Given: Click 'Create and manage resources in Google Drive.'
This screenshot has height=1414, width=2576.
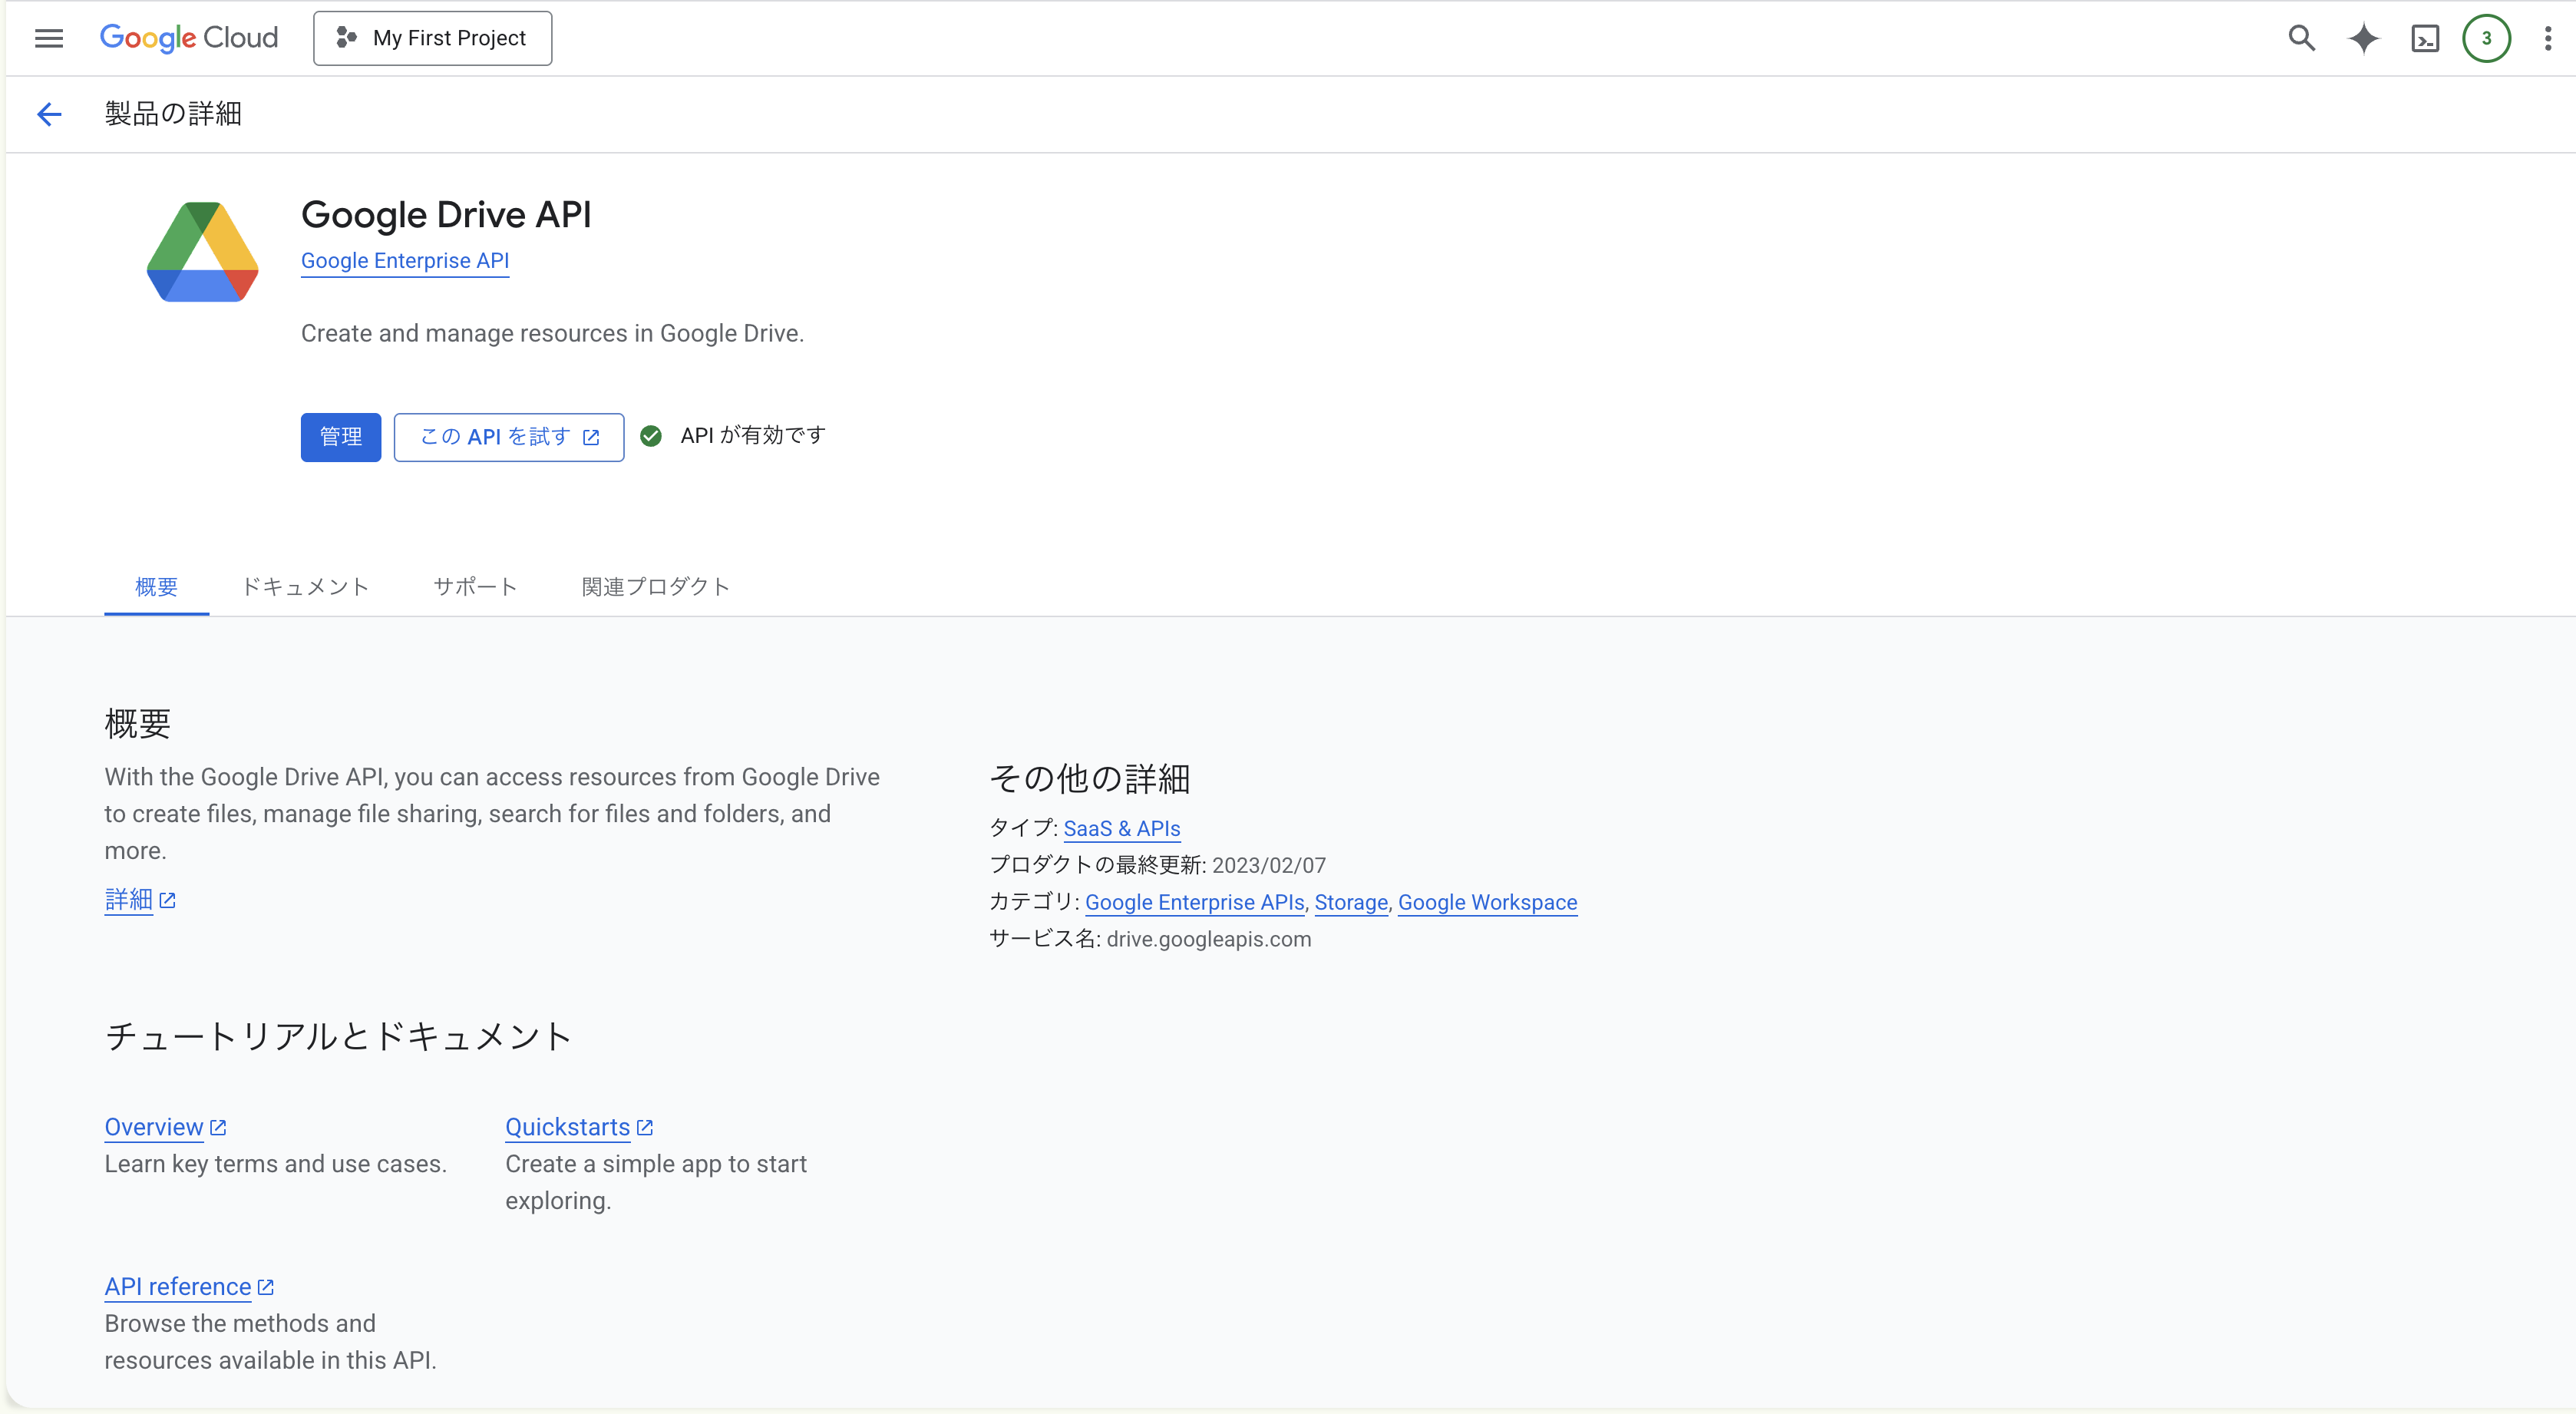Looking at the screenshot, I should point(553,334).
